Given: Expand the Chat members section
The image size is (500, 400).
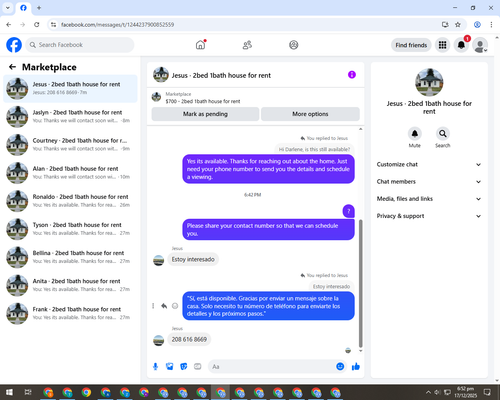Looking at the screenshot, I should 429,182.
